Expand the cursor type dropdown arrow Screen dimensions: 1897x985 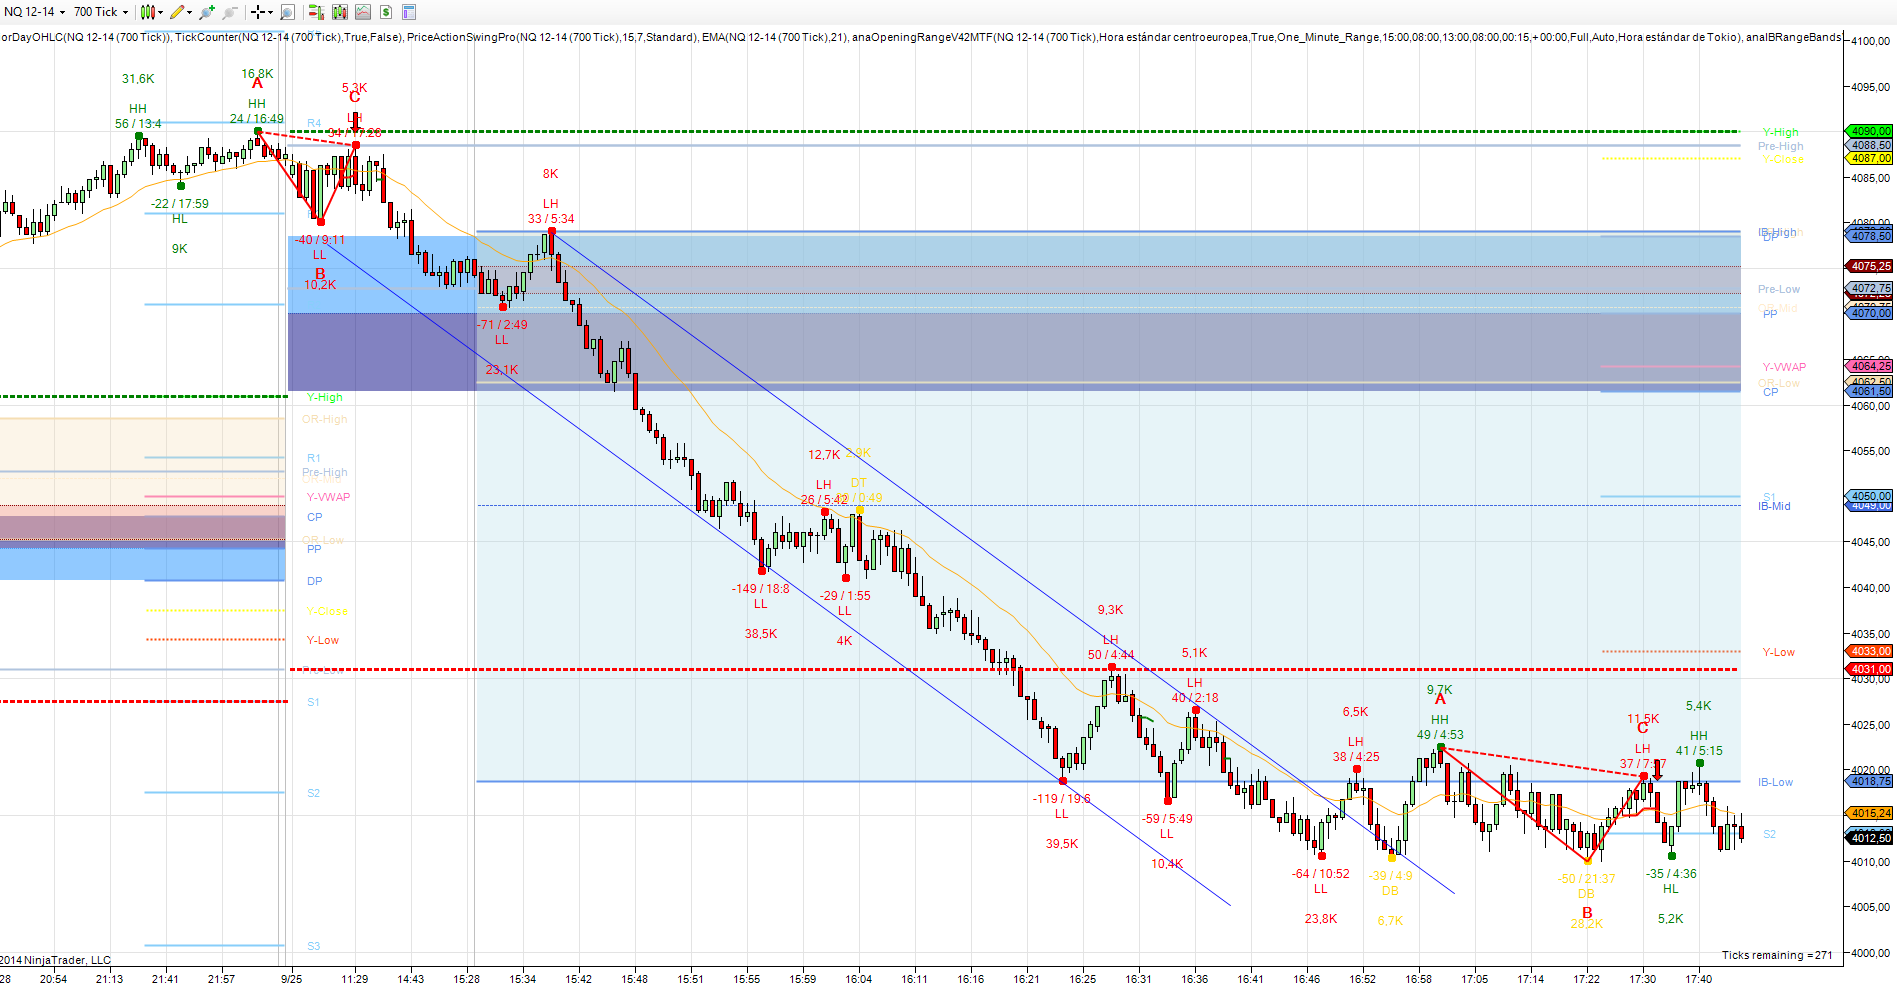click(271, 12)
